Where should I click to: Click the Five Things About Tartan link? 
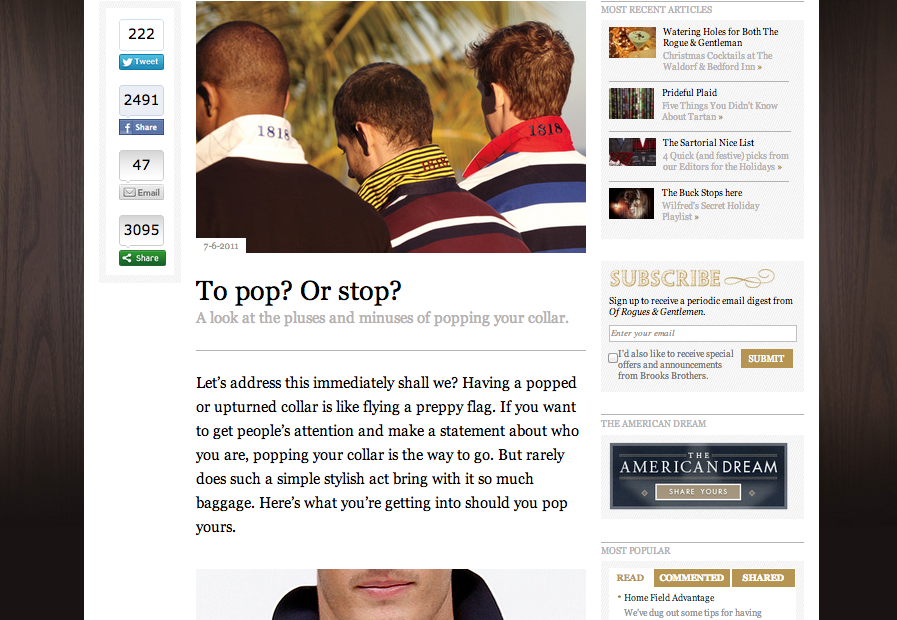coord(719,111)
